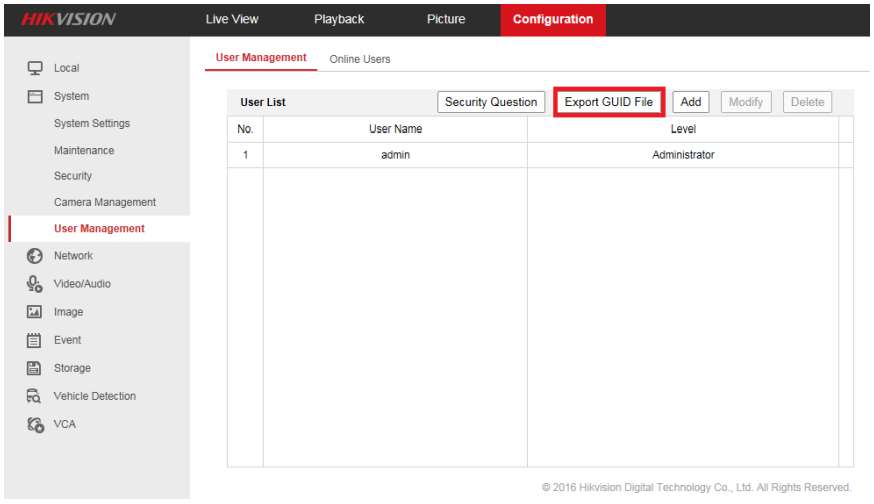Click the Local monitor icon in sidebar
Image resolution: width=874 pixels, height=504 pixels.
tap(34, 68)
